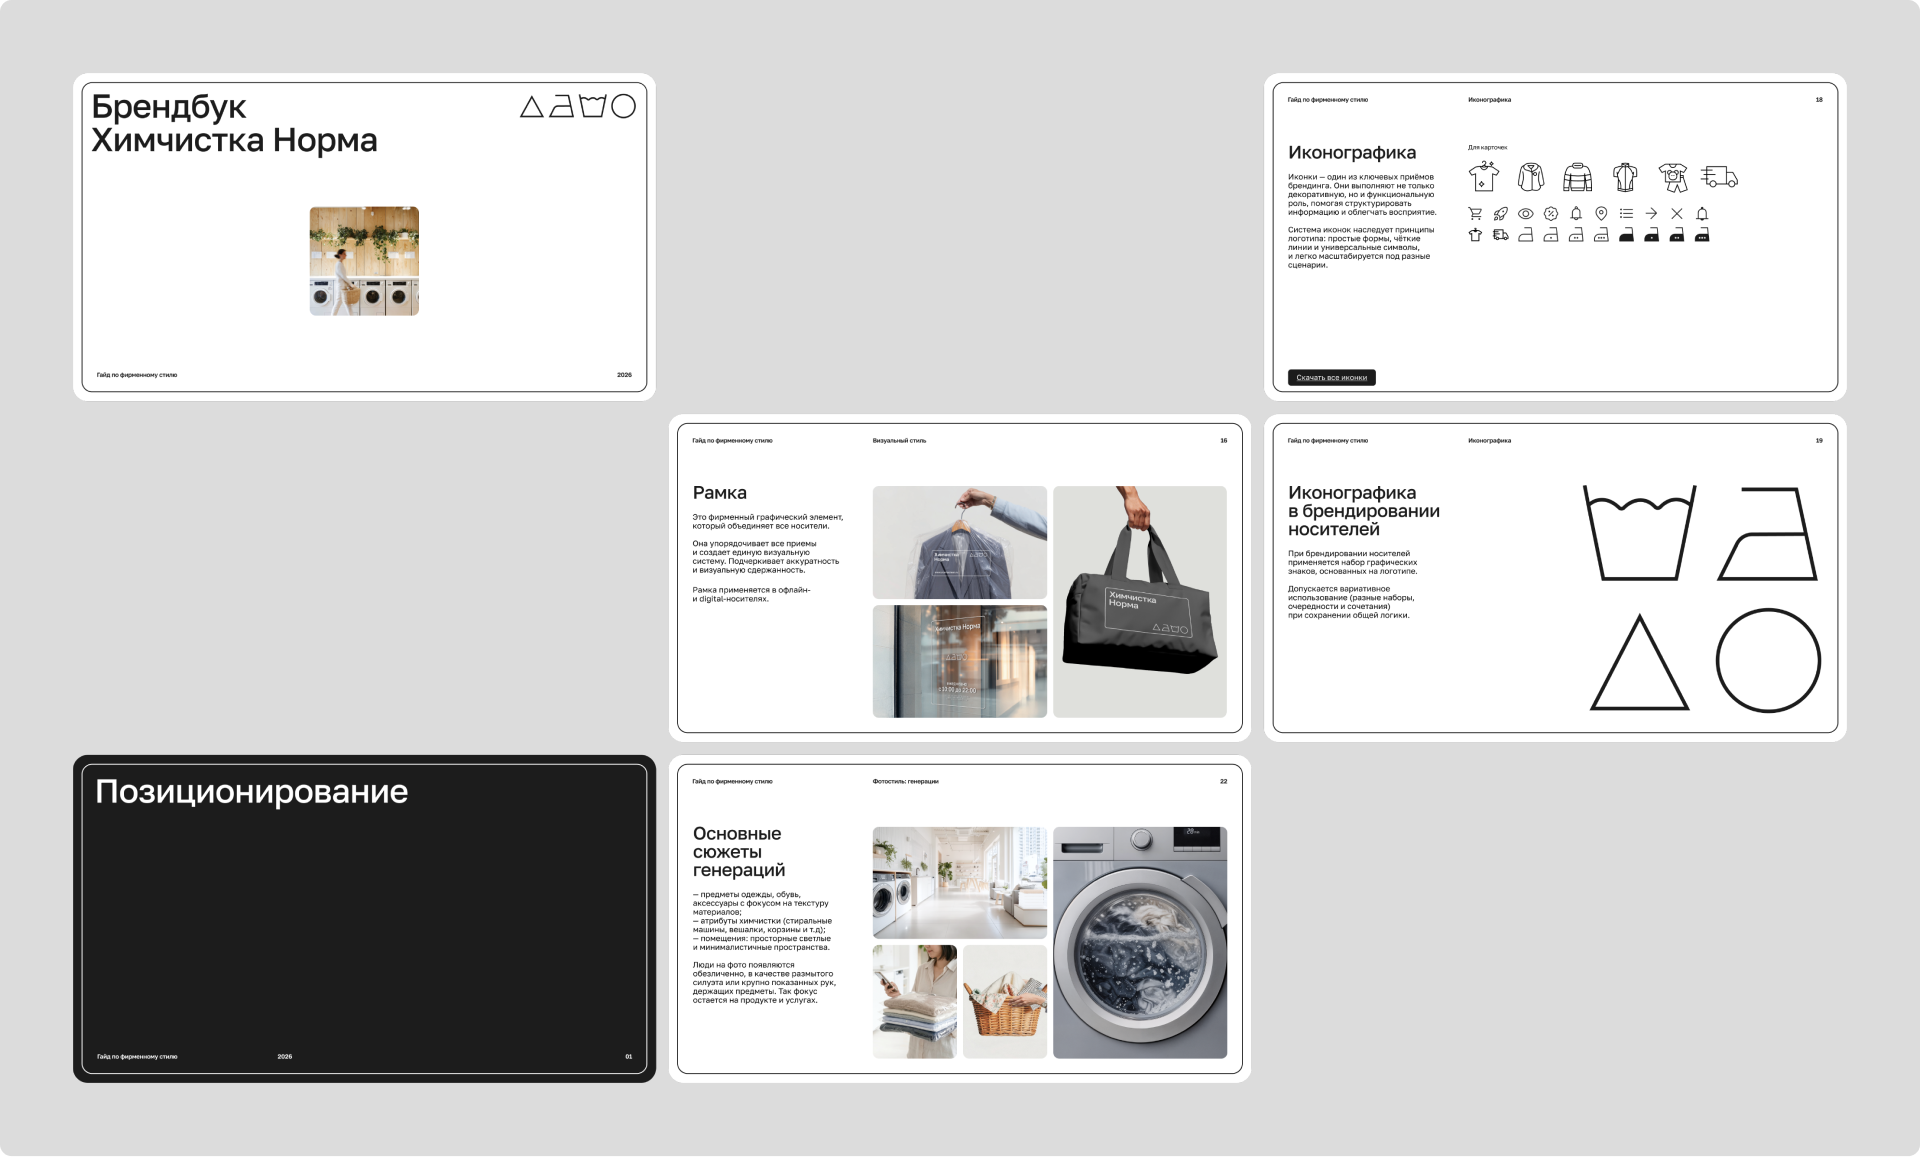1920x1157 pixels.
Task: Select the laundromat photo on cover slide
Action: click(x=364, y=261)
